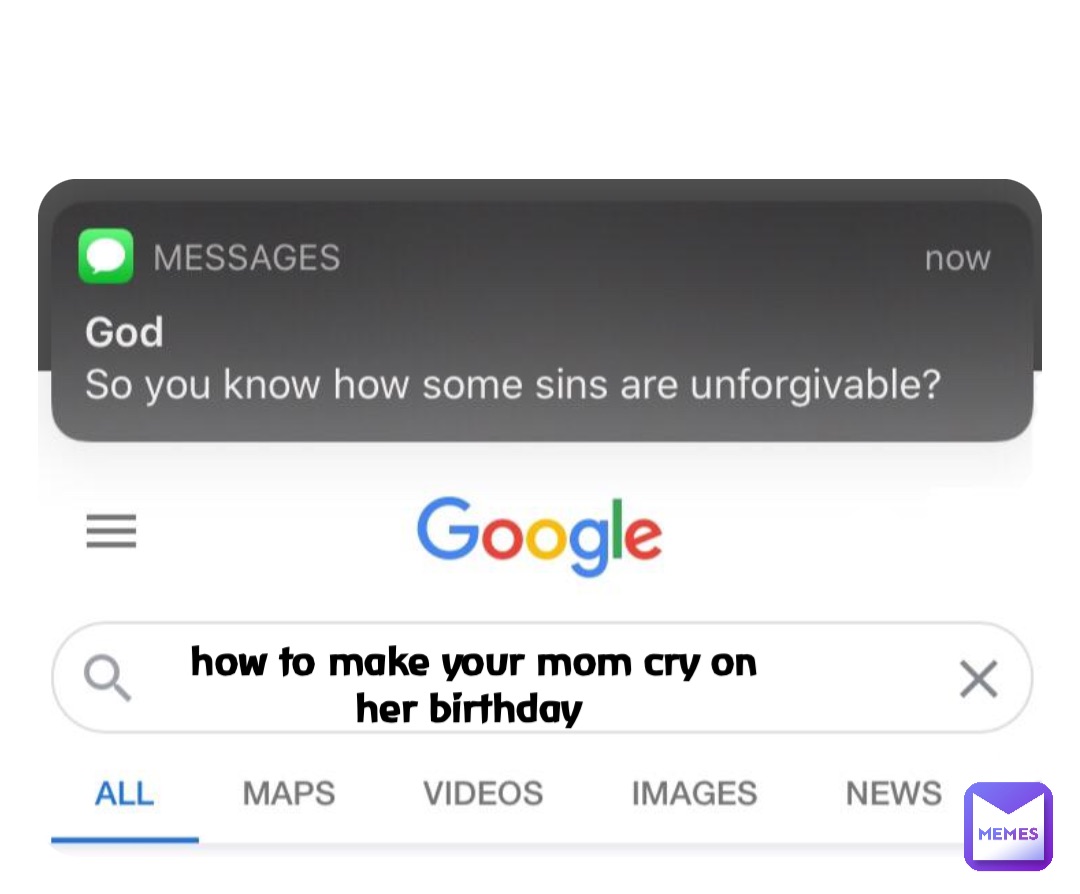Select the currently active ALL tab
1080x894 pixels.
click(124, 793)
